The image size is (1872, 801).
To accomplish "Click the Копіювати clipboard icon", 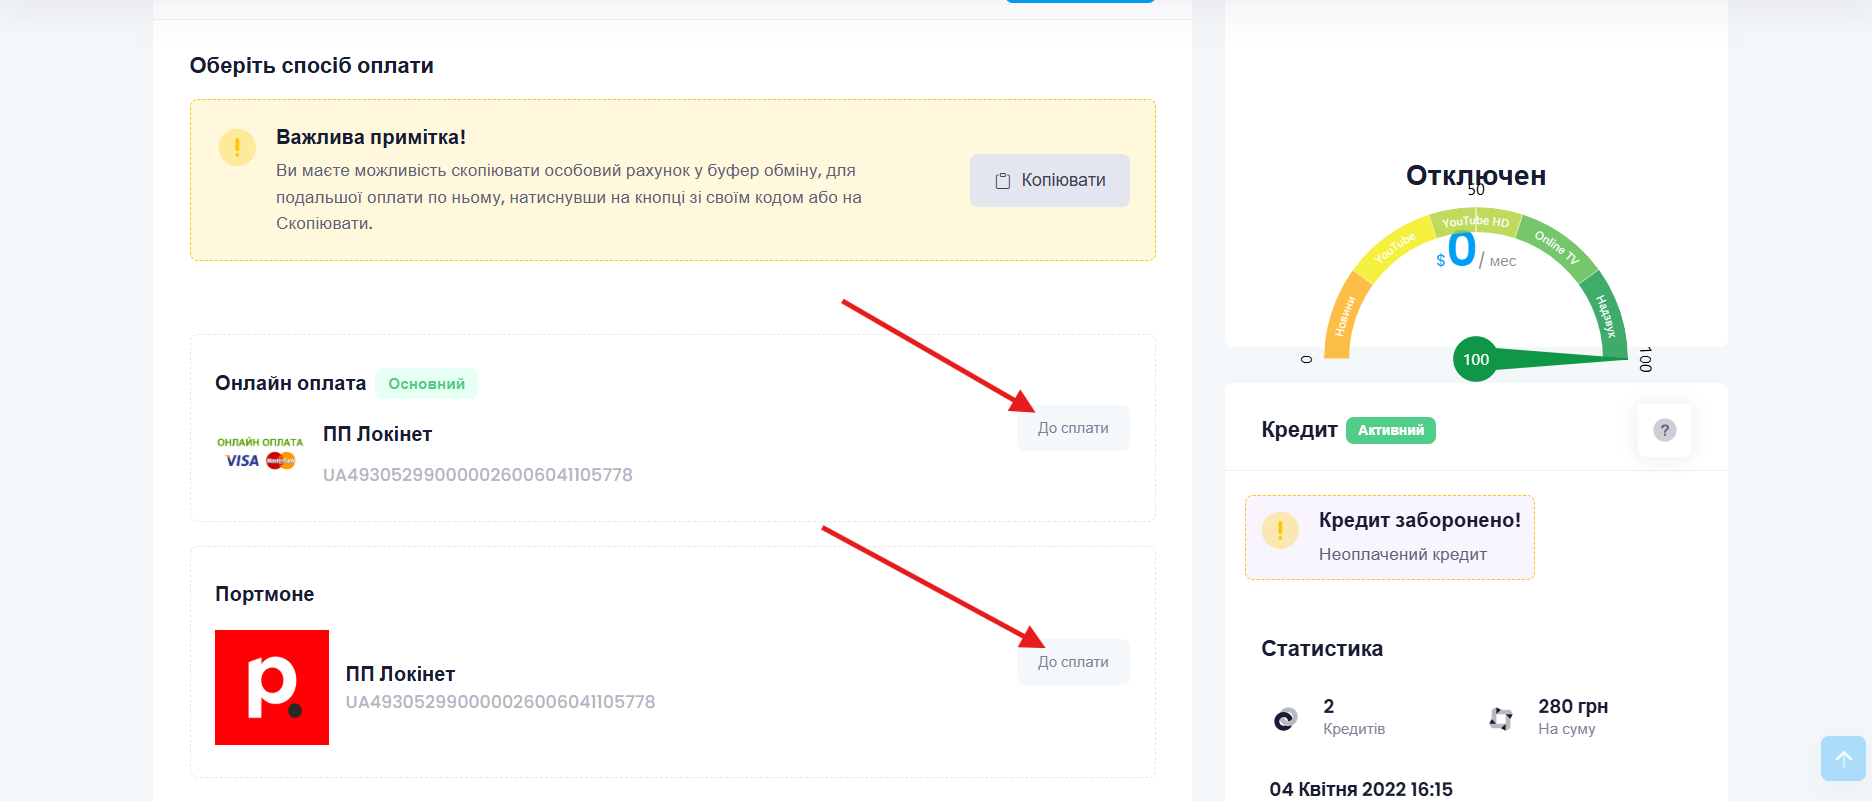I will coord(1003,181).
